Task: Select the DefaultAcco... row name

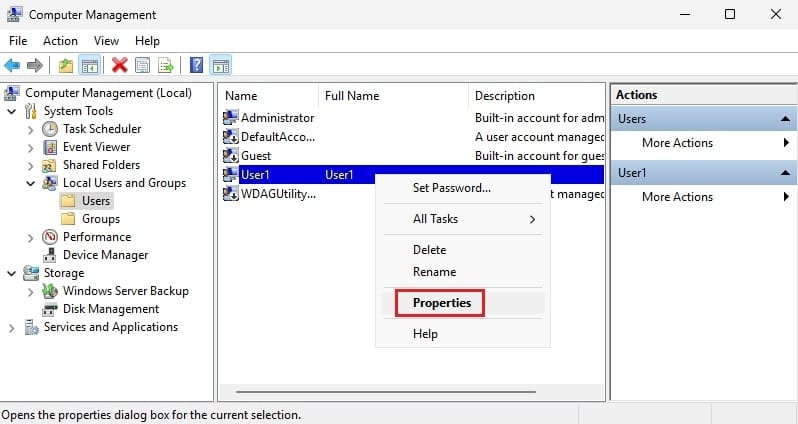Action: point(278,137)
